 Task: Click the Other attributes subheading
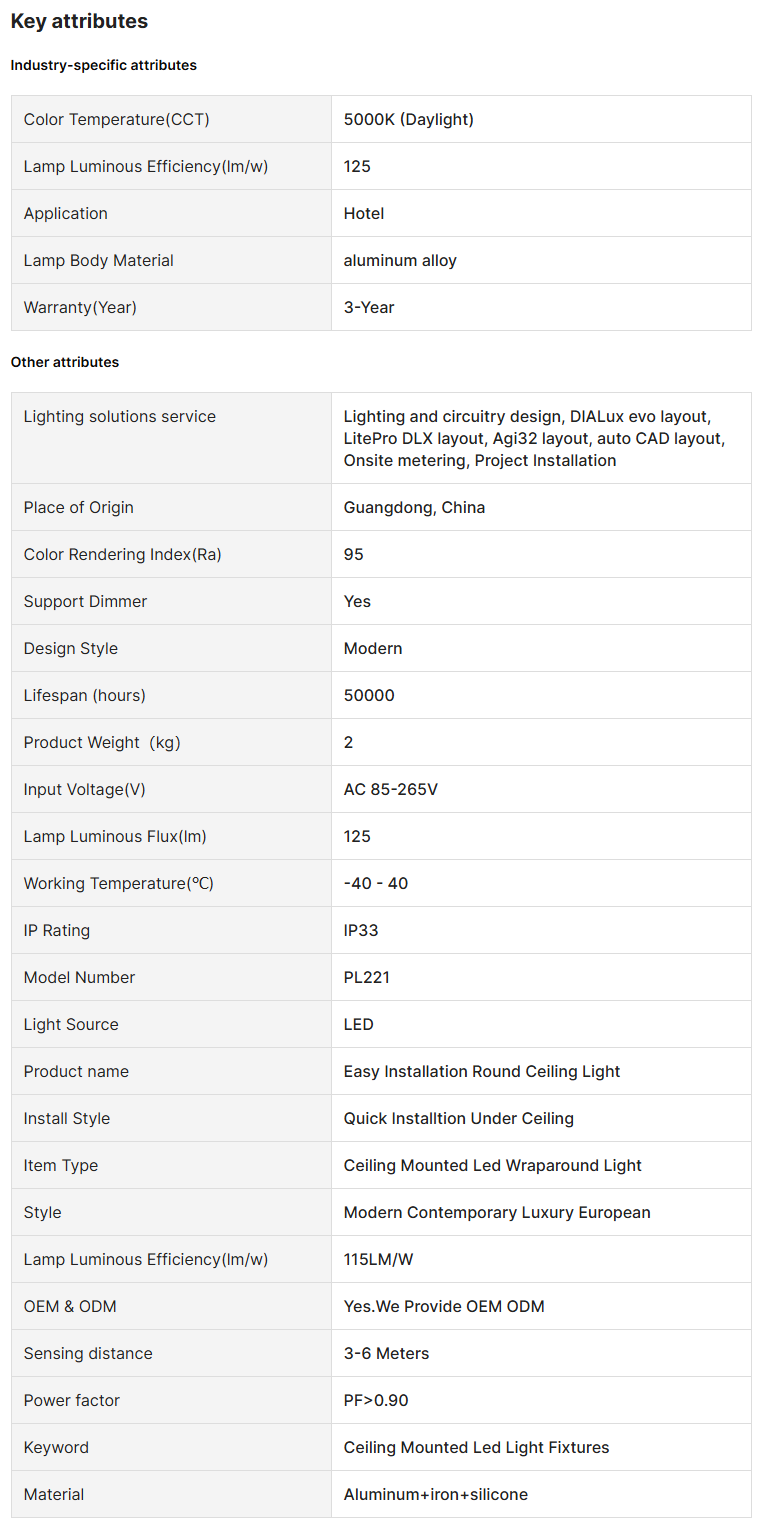point(65,362)
